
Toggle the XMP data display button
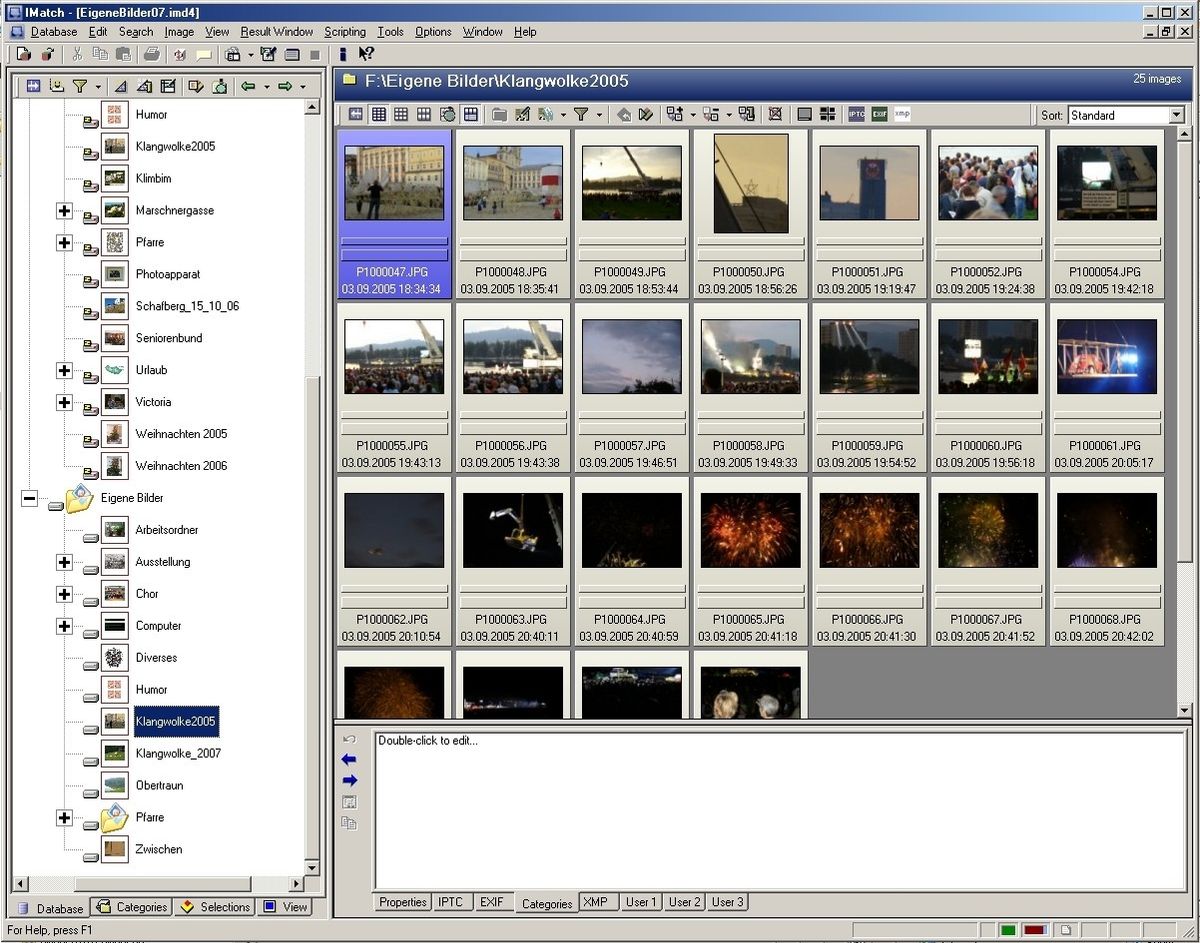pos(900,113)
